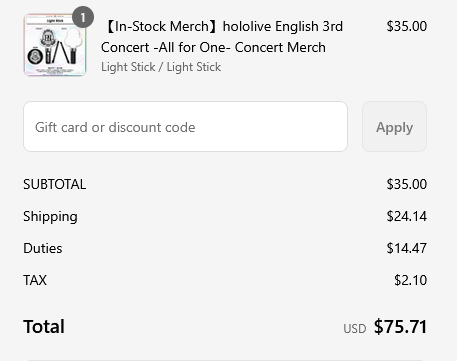
Task: Click the SUBTOTAL label
Action: tap(55, 184)
